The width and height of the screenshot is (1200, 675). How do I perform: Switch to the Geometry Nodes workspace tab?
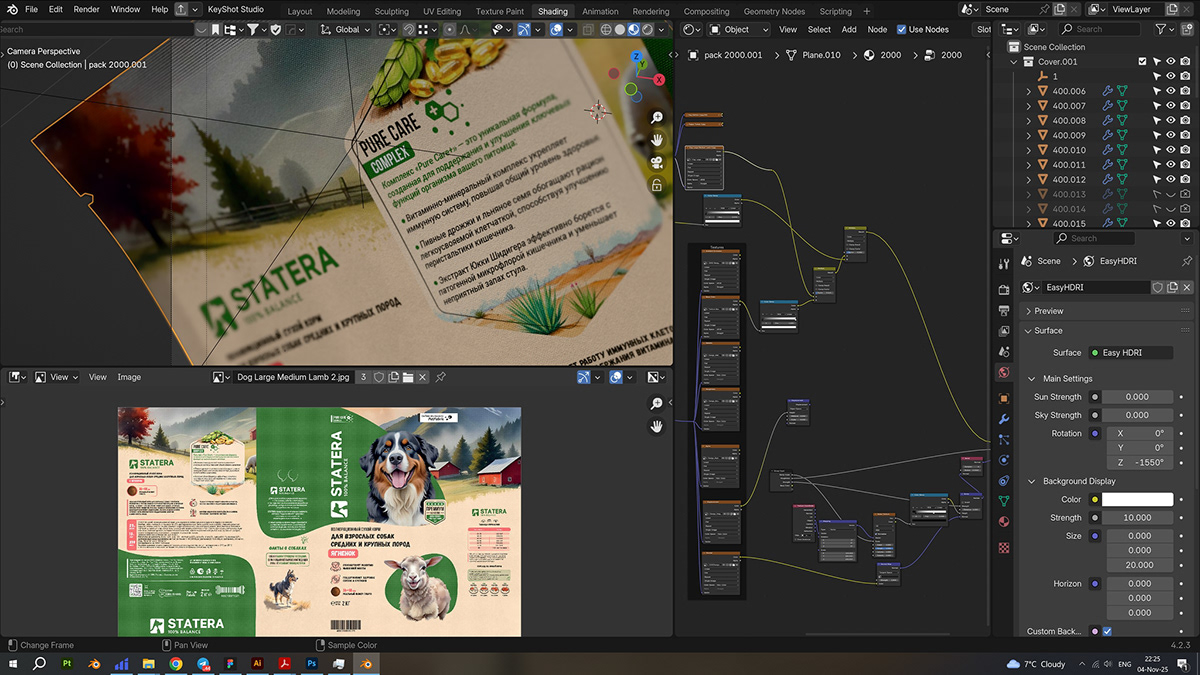pos(773,11)
